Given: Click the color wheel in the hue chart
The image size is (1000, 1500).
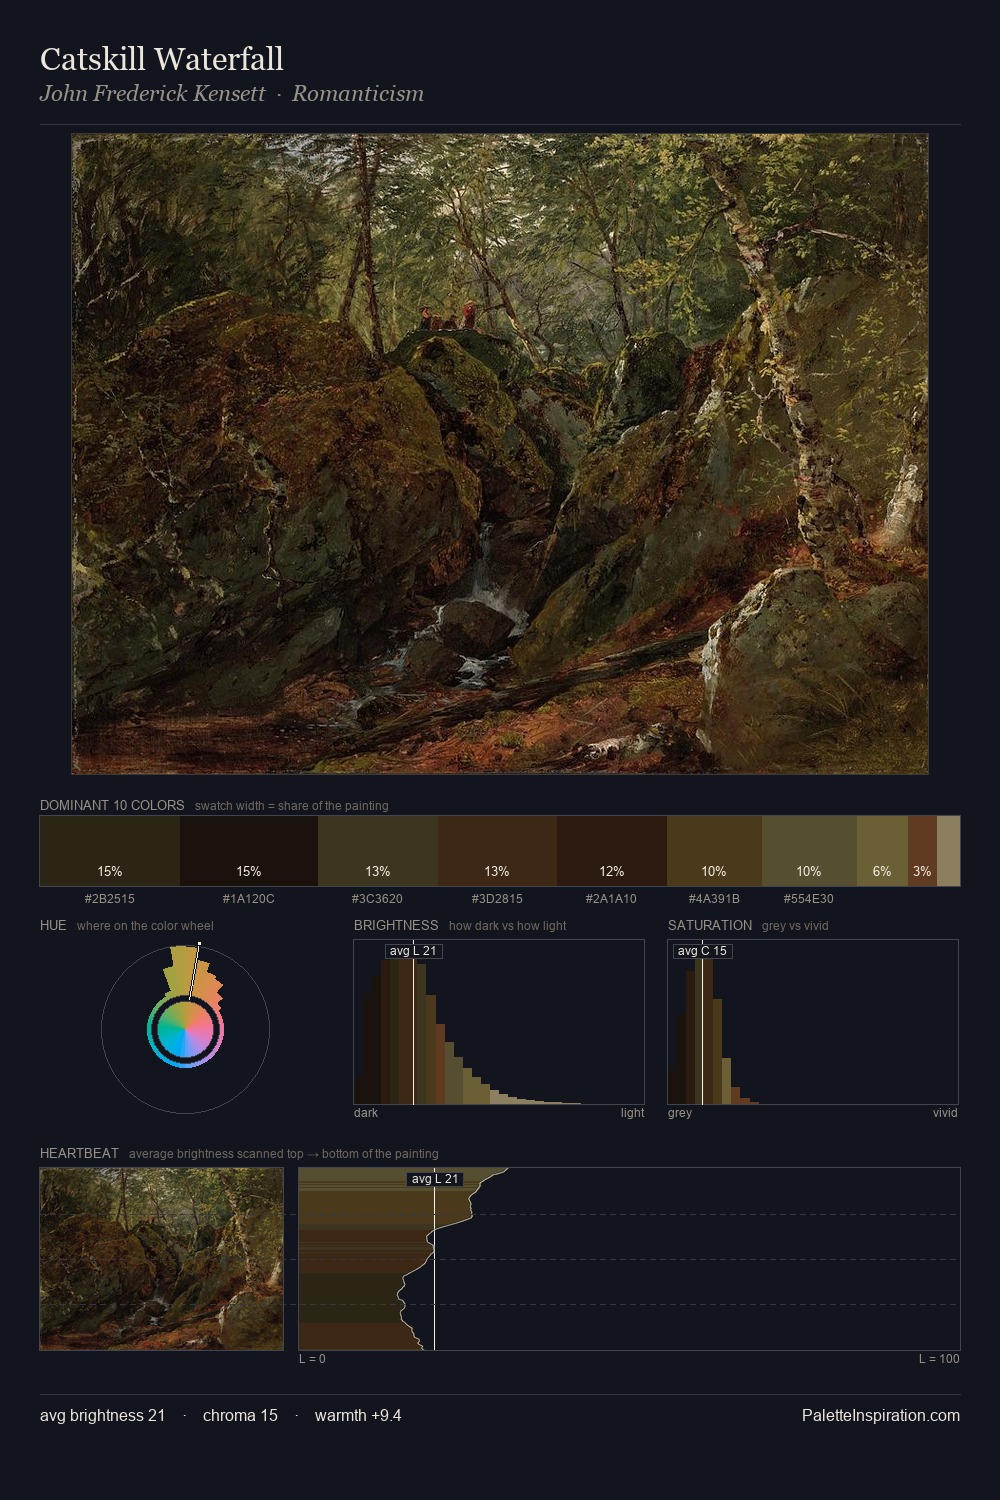Looking at the screenshot, I should tap(185, 1029).
